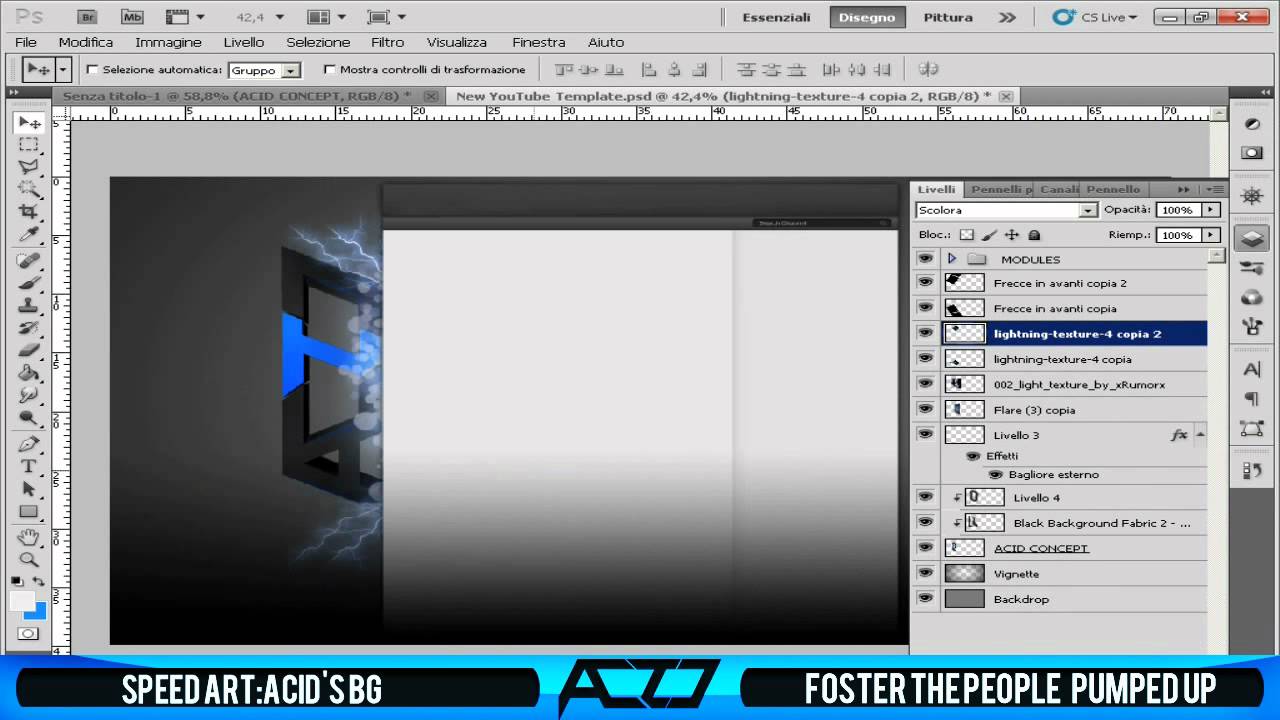Click the foreground color swatch
The width and height of the screenshot is (1280, 720).
coord(22,601)
